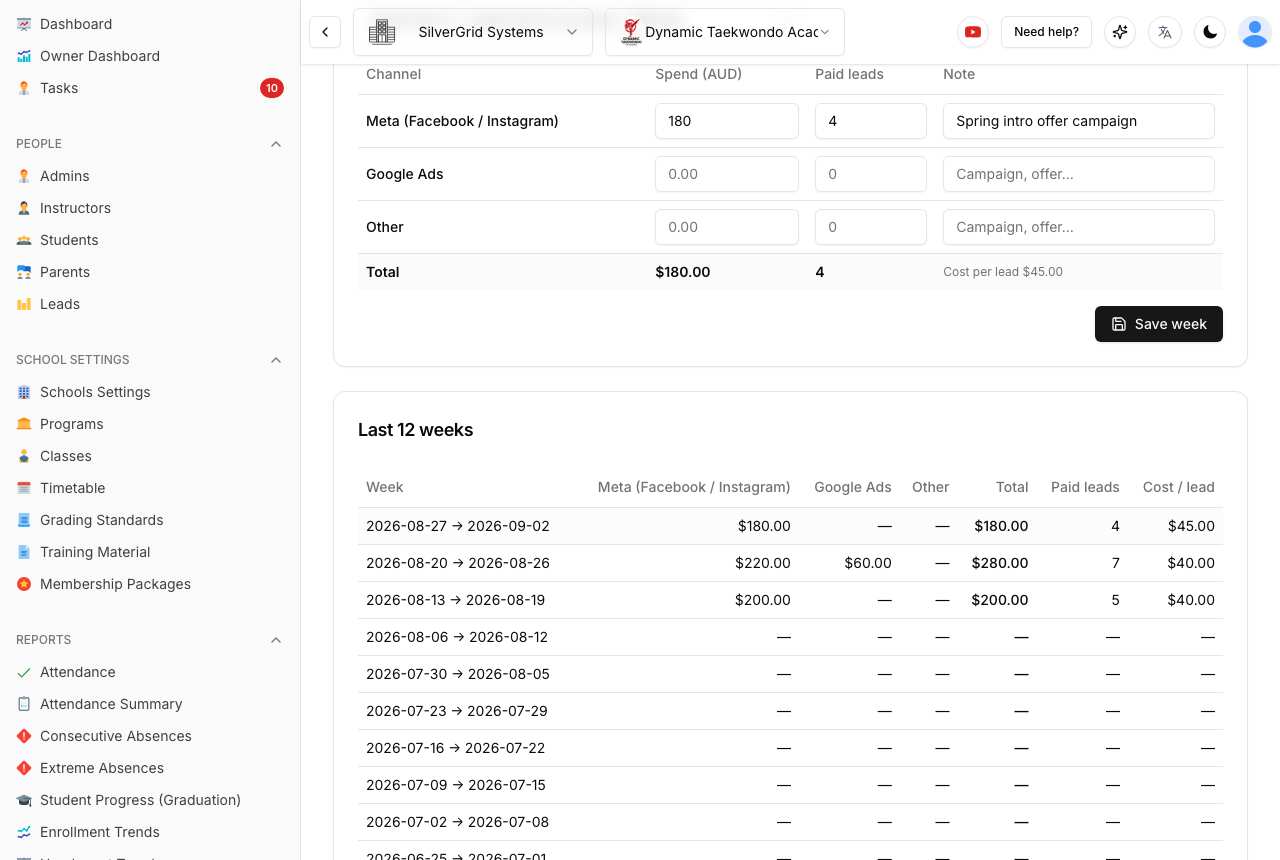1280x860 pixels.
Task: Collapse the SCHOOL SETTINGS sidebar section
Action: pyautogui.click(x=276, y=360)
